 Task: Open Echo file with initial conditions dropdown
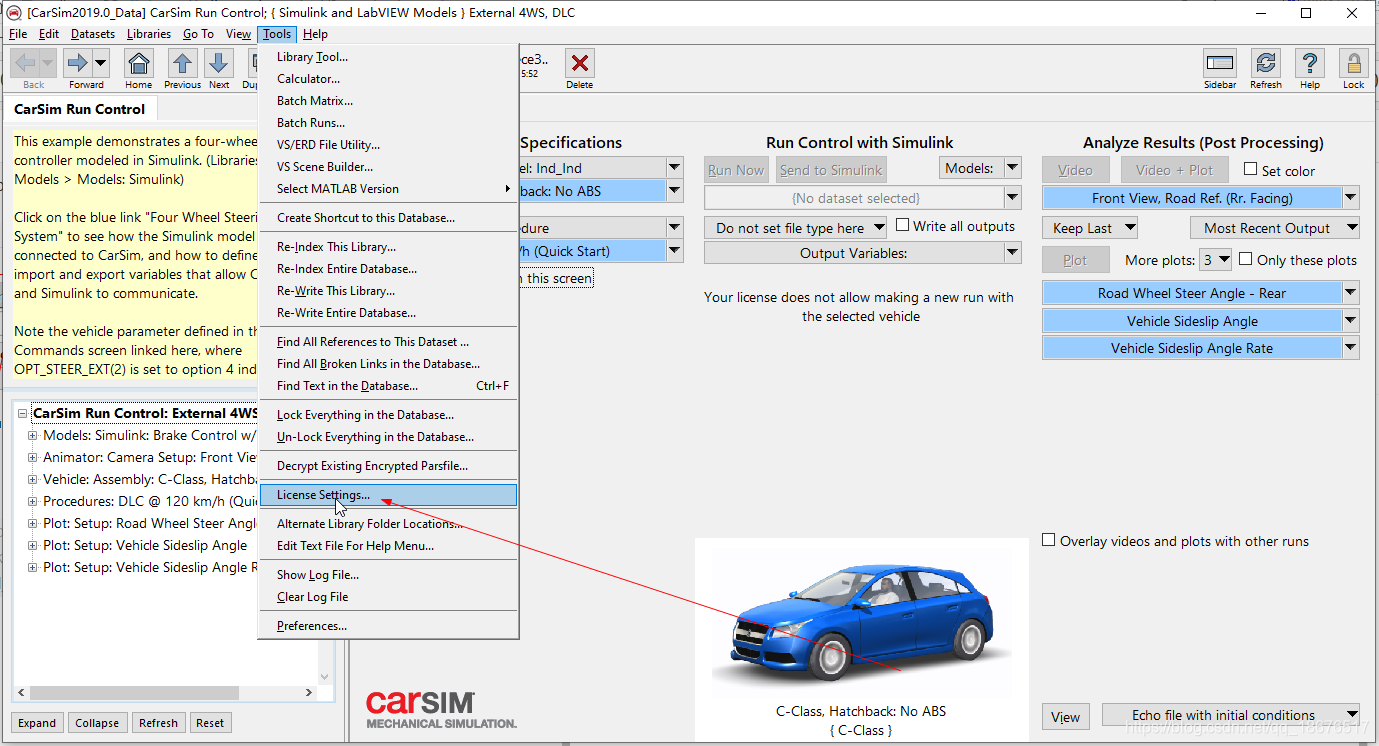(1231, 715)
